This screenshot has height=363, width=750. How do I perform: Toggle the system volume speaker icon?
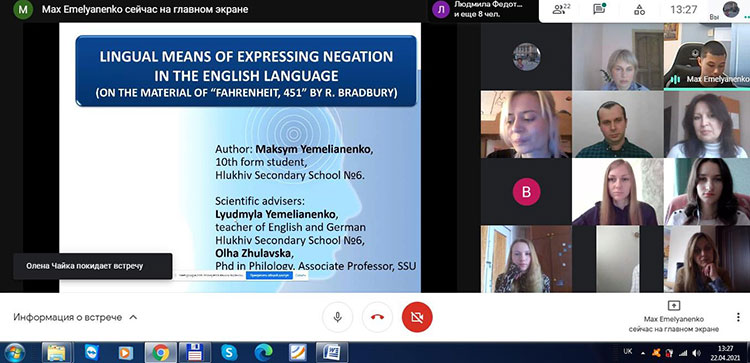coord(696,353)
